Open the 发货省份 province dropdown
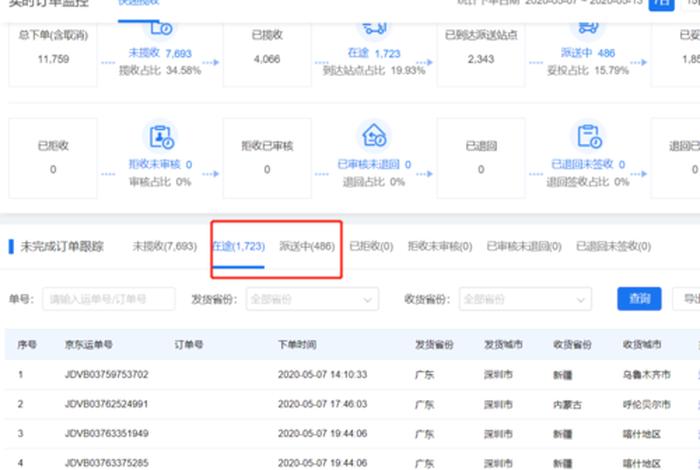 click(312, 299)
